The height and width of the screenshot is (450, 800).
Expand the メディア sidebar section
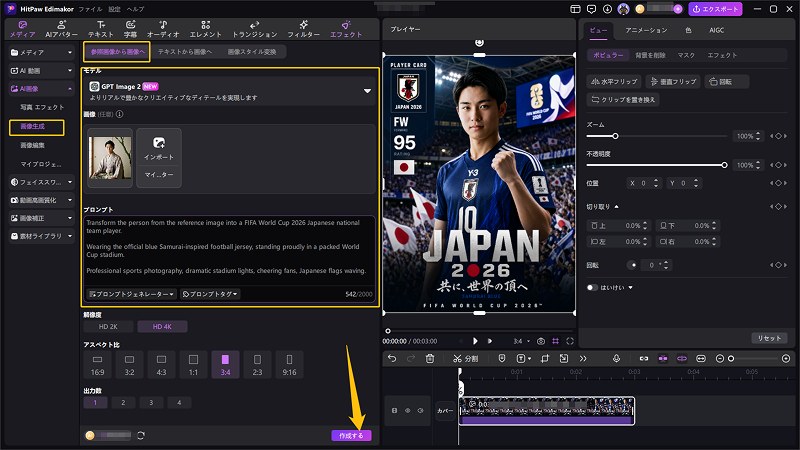[41, 53]
